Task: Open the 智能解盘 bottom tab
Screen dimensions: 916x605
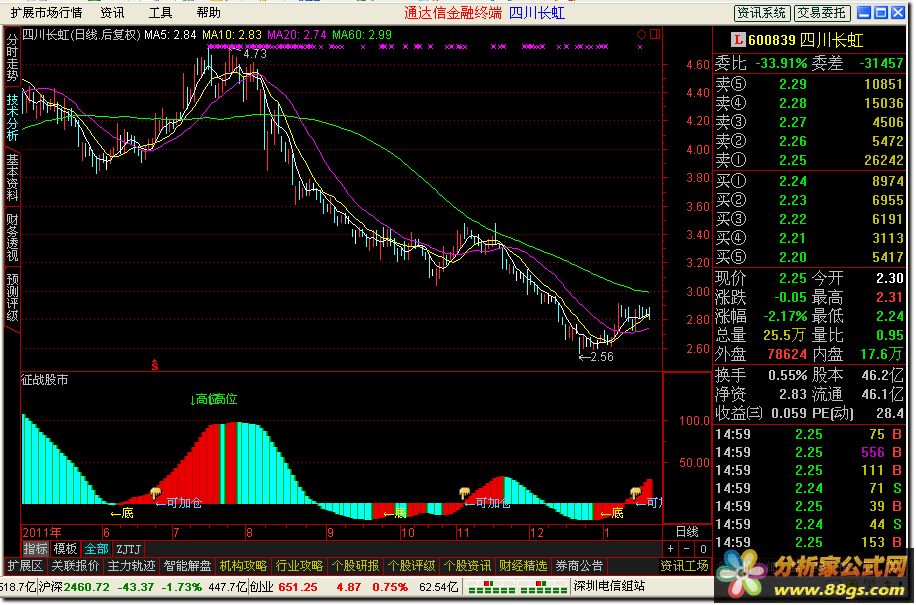Action: (x=187, y=566)
